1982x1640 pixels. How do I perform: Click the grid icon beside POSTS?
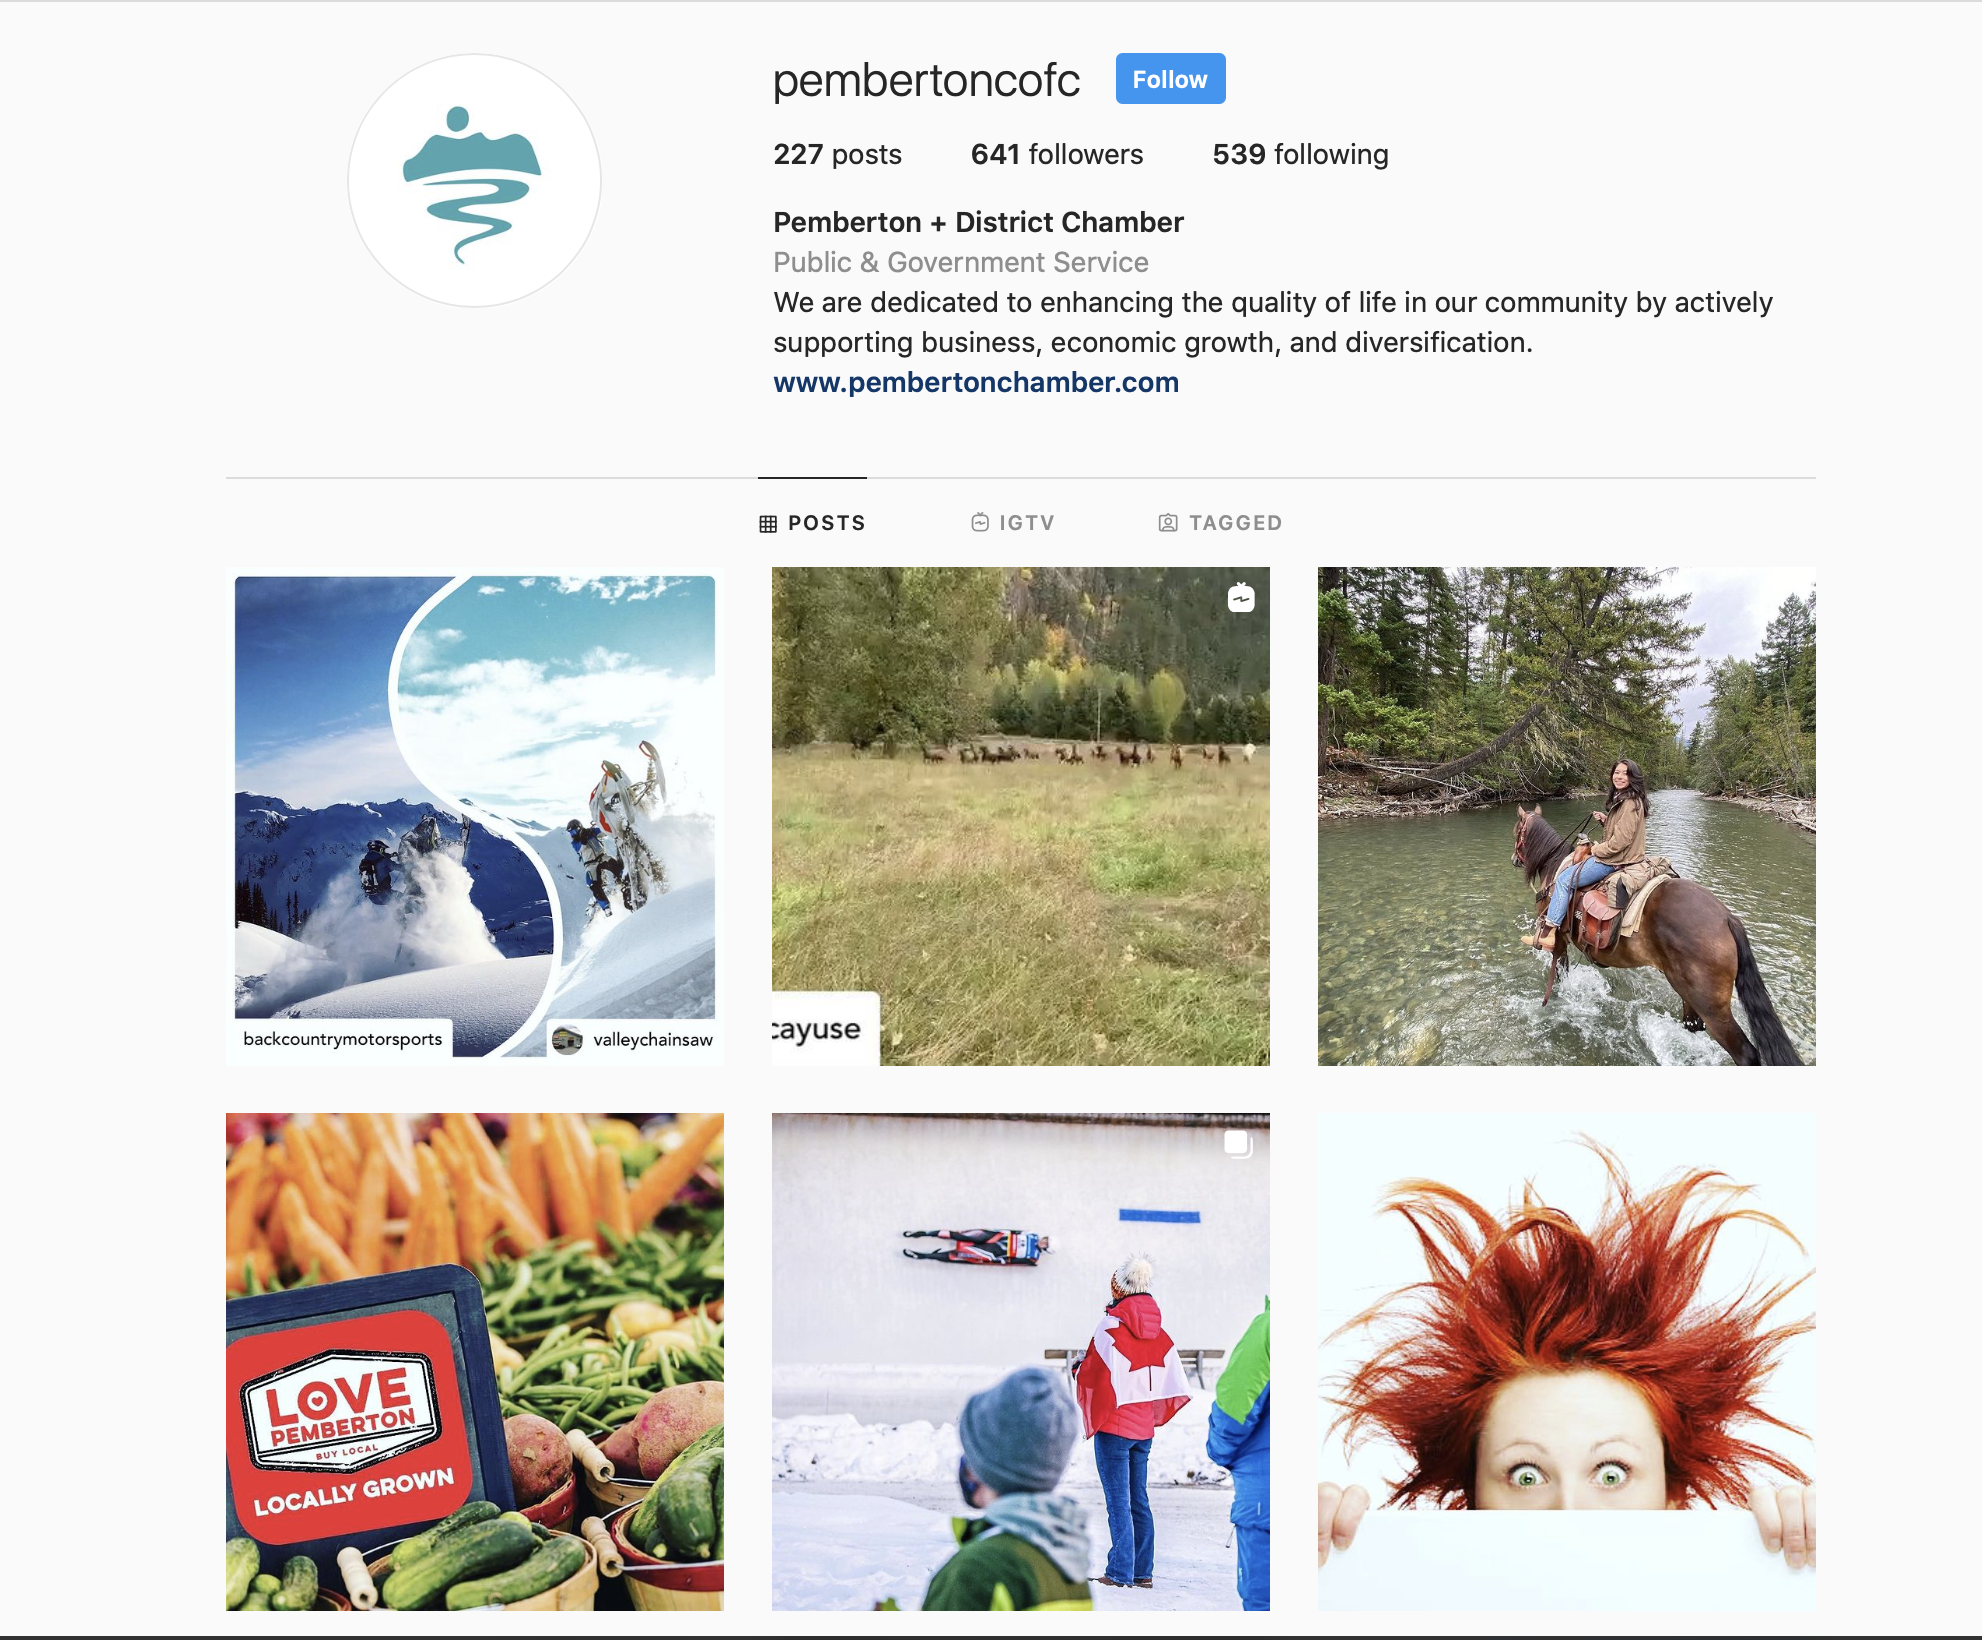coord(768,523)
